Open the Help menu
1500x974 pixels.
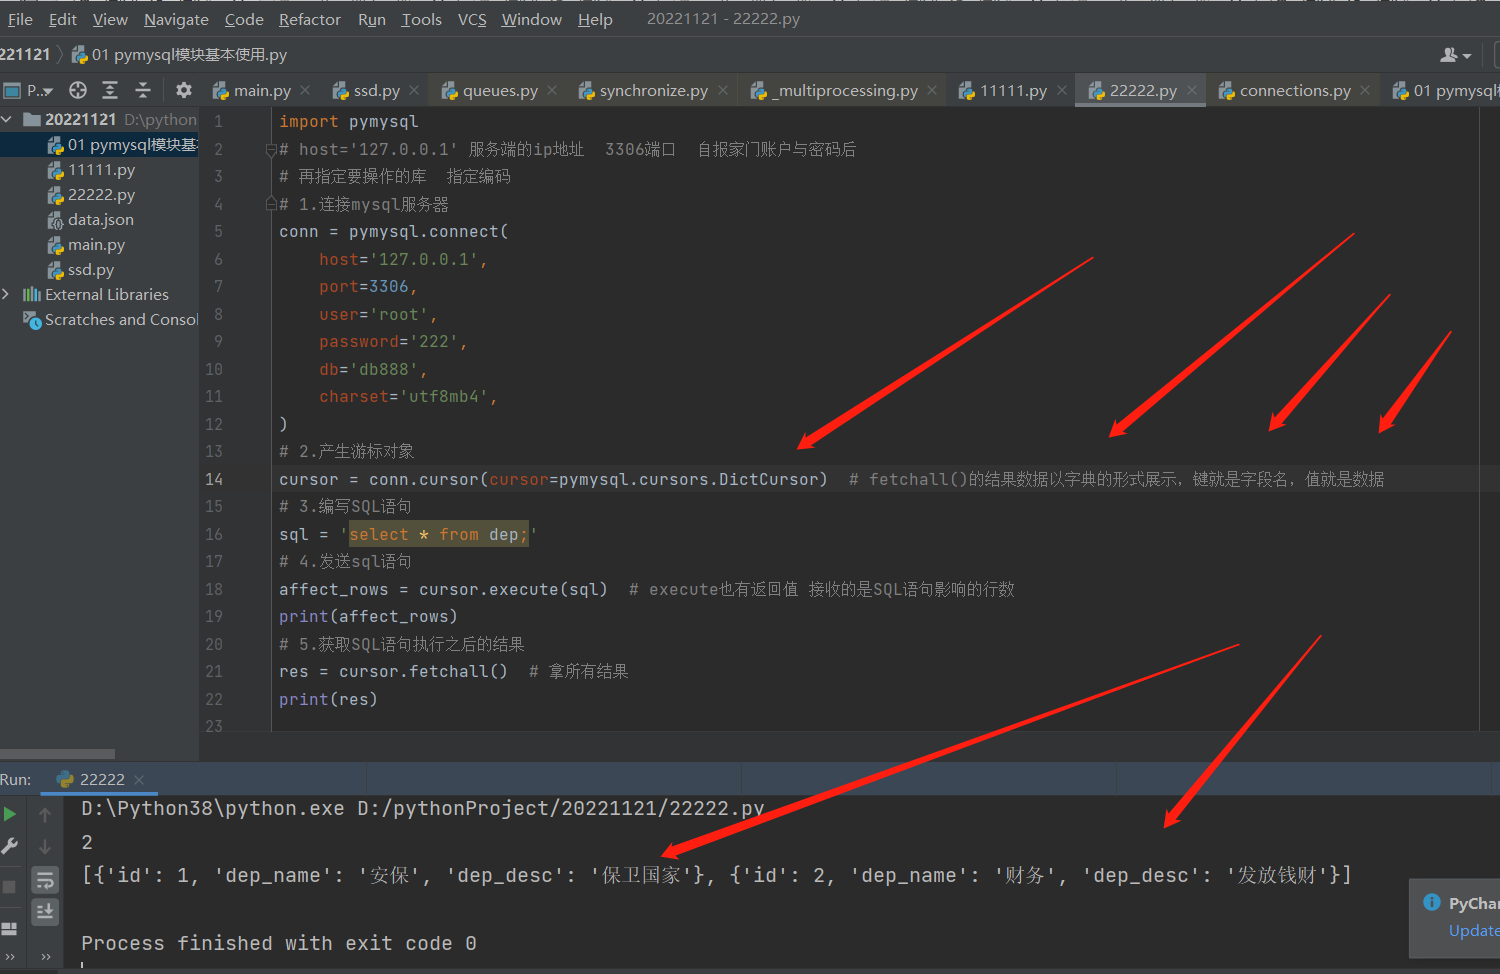point(595,19)
